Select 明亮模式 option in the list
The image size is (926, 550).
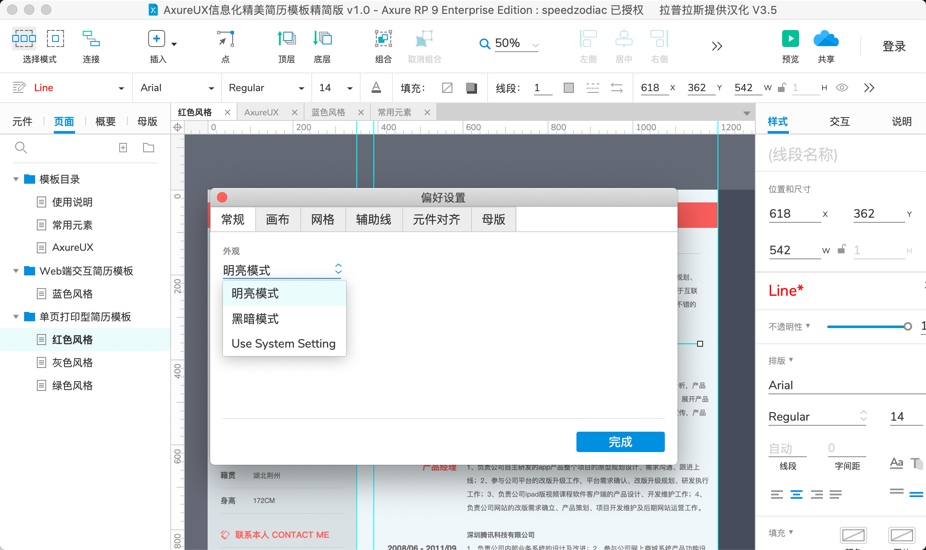coord(284,294)
